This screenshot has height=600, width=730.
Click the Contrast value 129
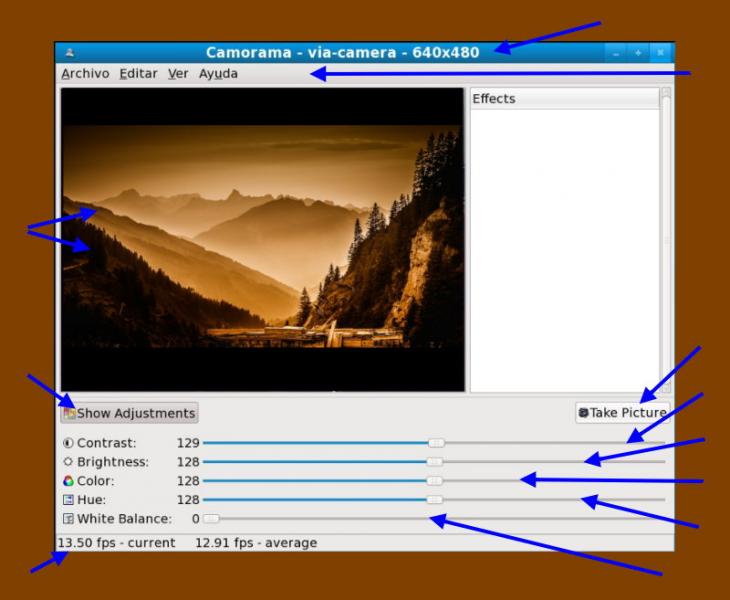[188, 443]
